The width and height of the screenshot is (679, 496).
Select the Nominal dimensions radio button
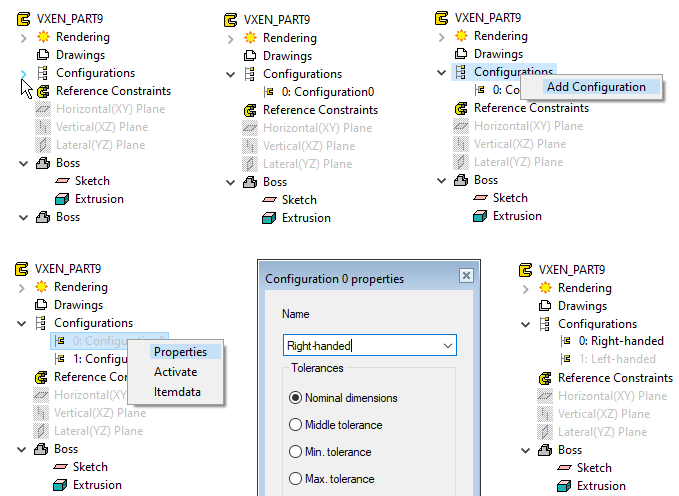pyautogui.click(x=295, y=398)
